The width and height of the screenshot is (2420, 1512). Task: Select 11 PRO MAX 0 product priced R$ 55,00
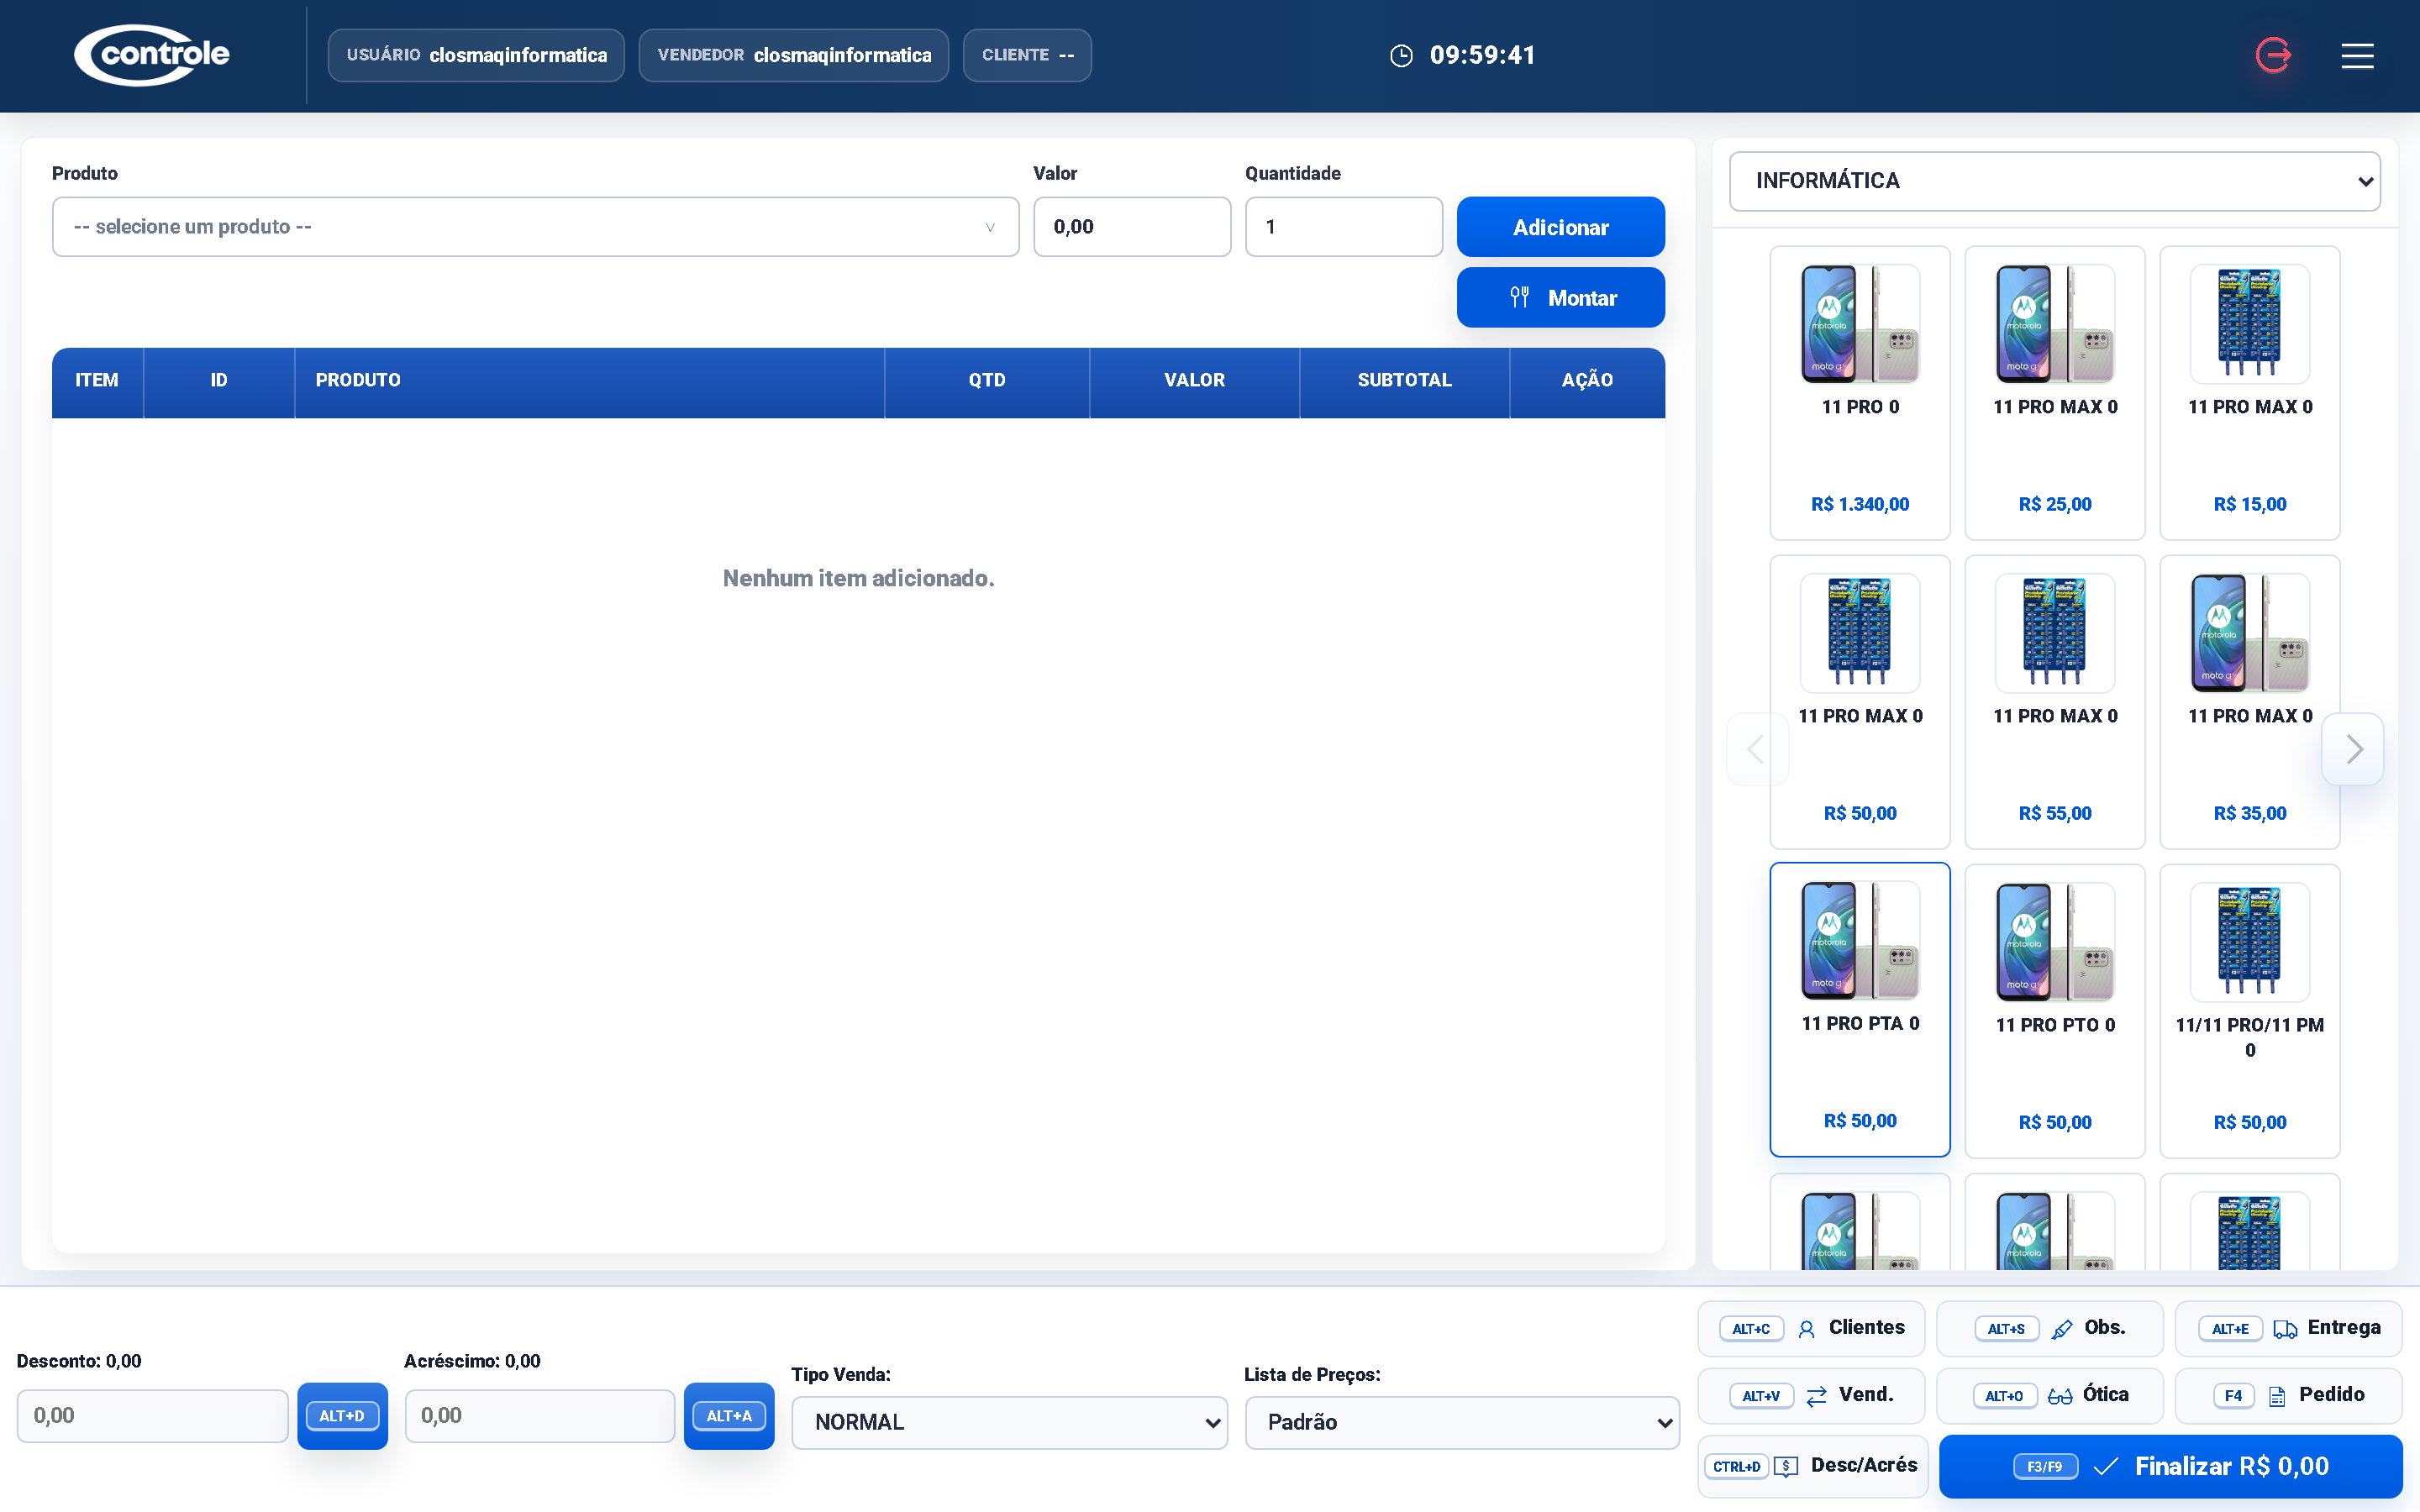[2054, 702]
